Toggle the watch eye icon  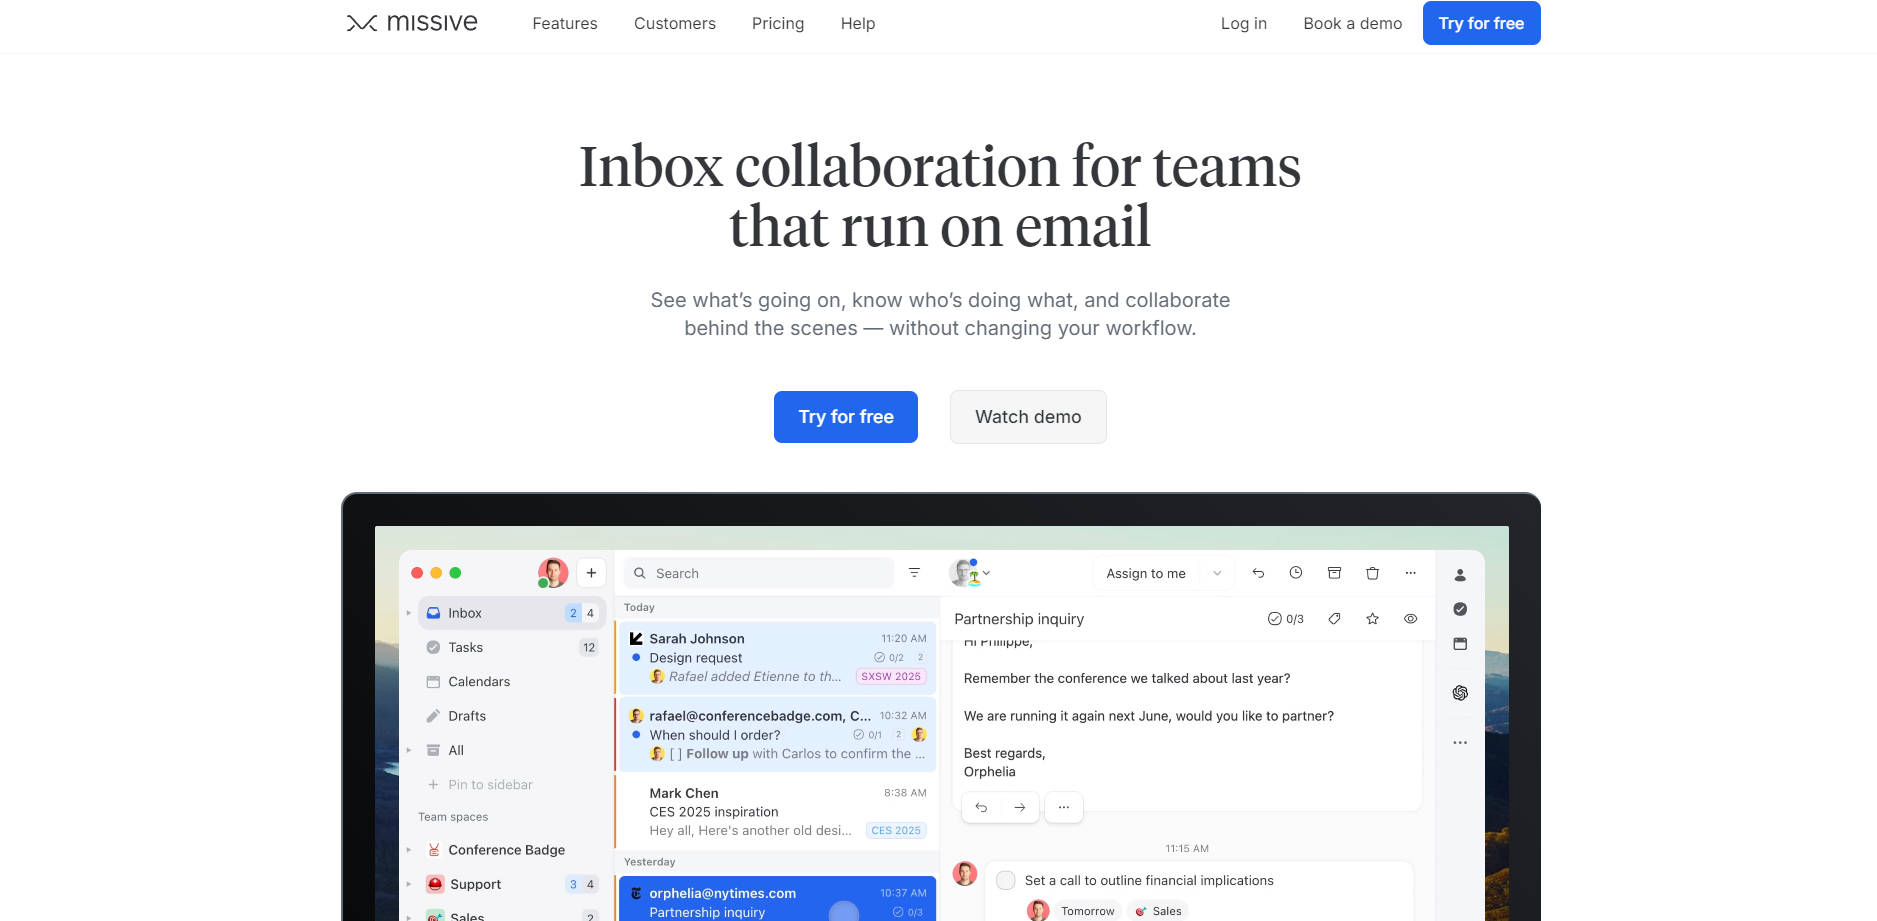(1410, 619)
